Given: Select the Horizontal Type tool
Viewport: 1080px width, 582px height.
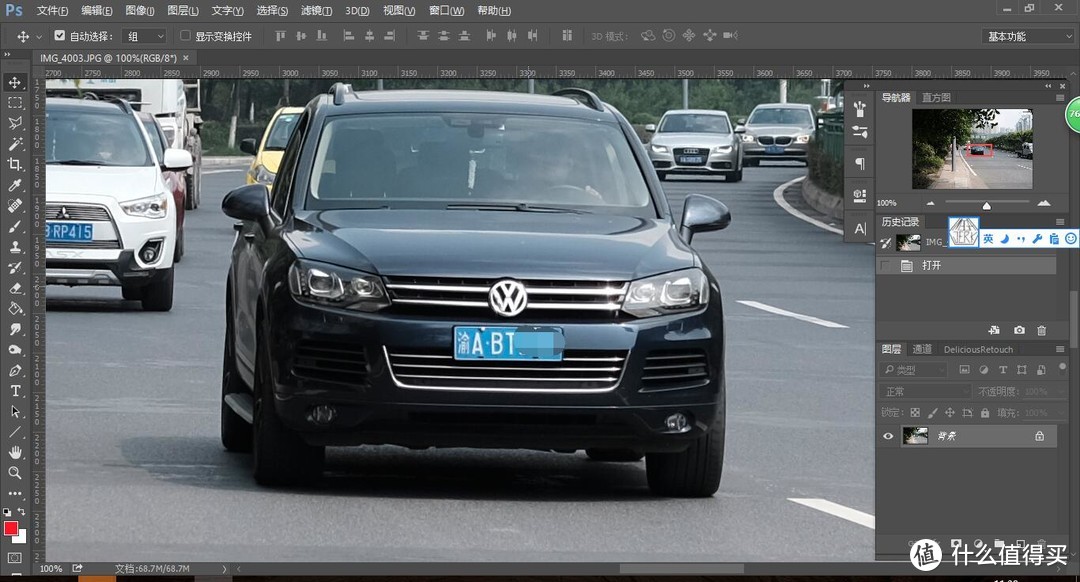Looking at the screenshot, I should tap(14, 391).
